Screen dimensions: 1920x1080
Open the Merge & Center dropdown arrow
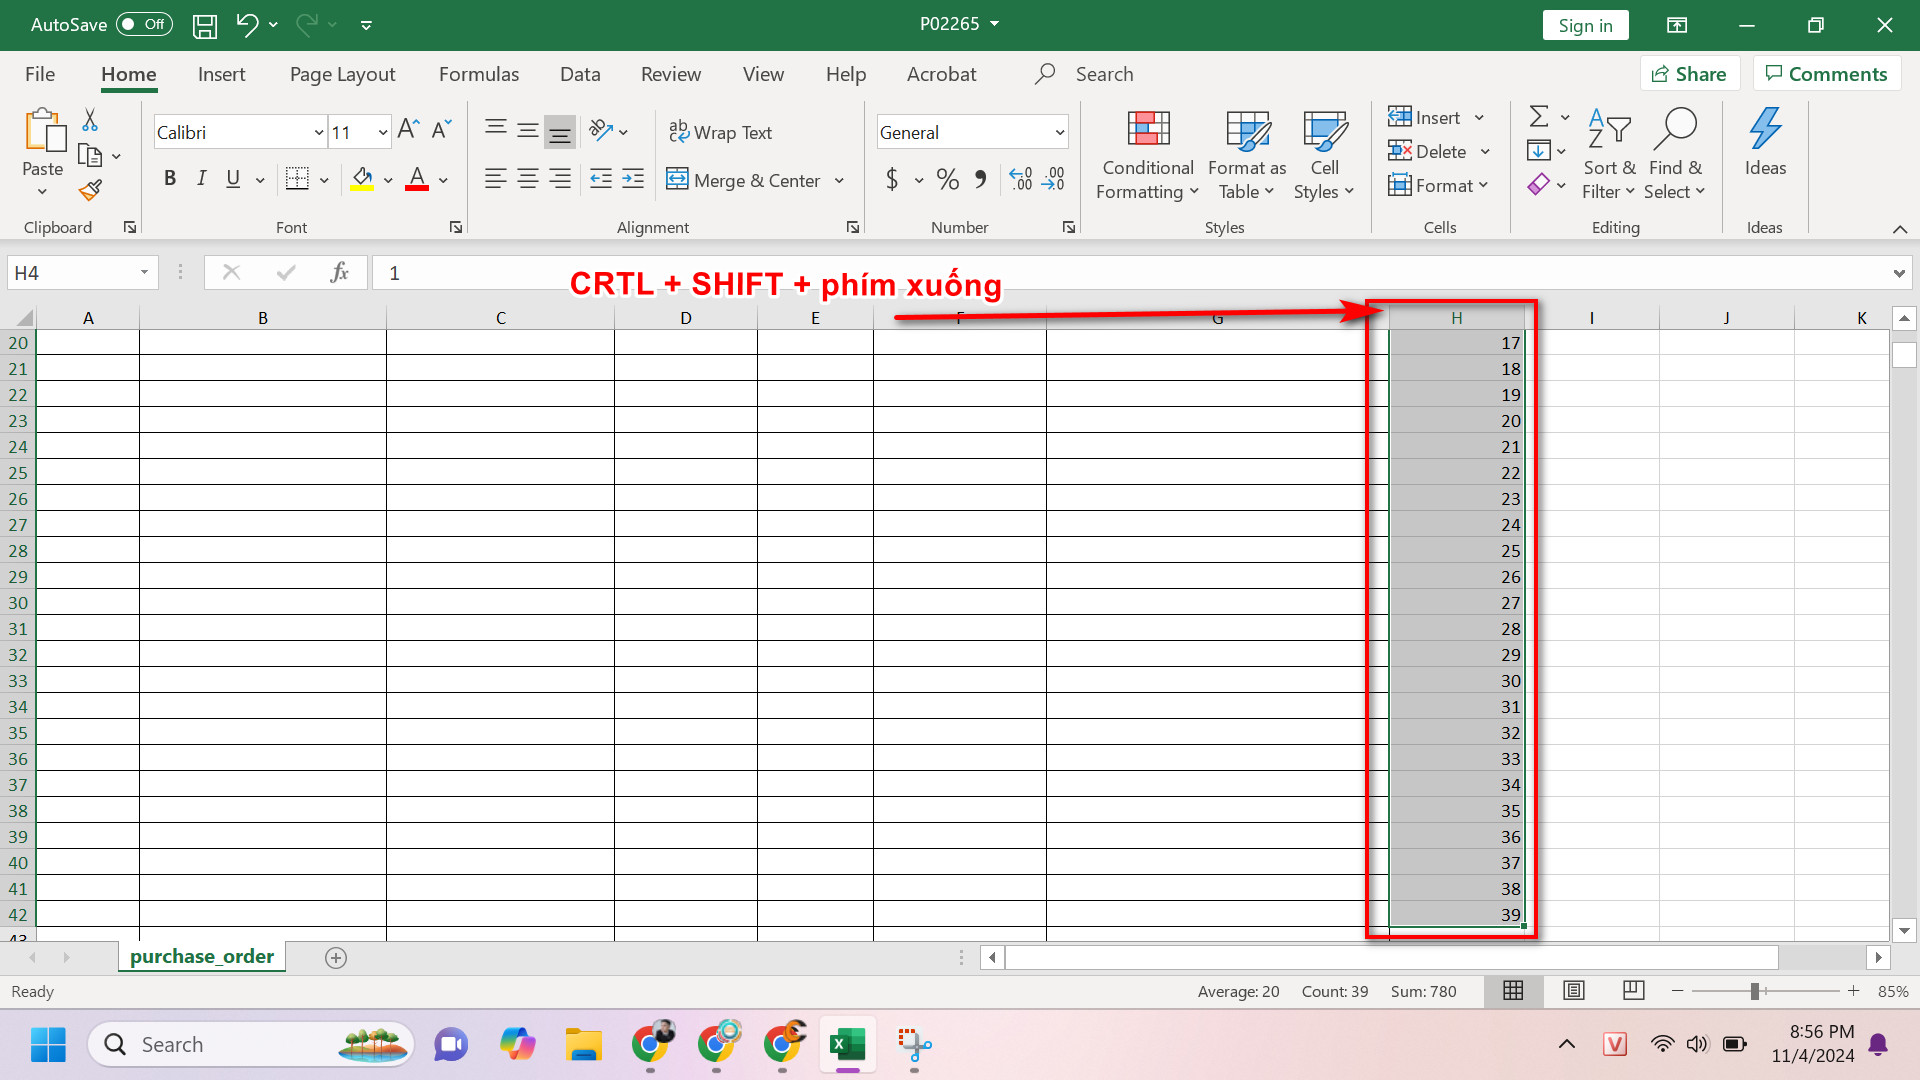click(x=840, y=181)
